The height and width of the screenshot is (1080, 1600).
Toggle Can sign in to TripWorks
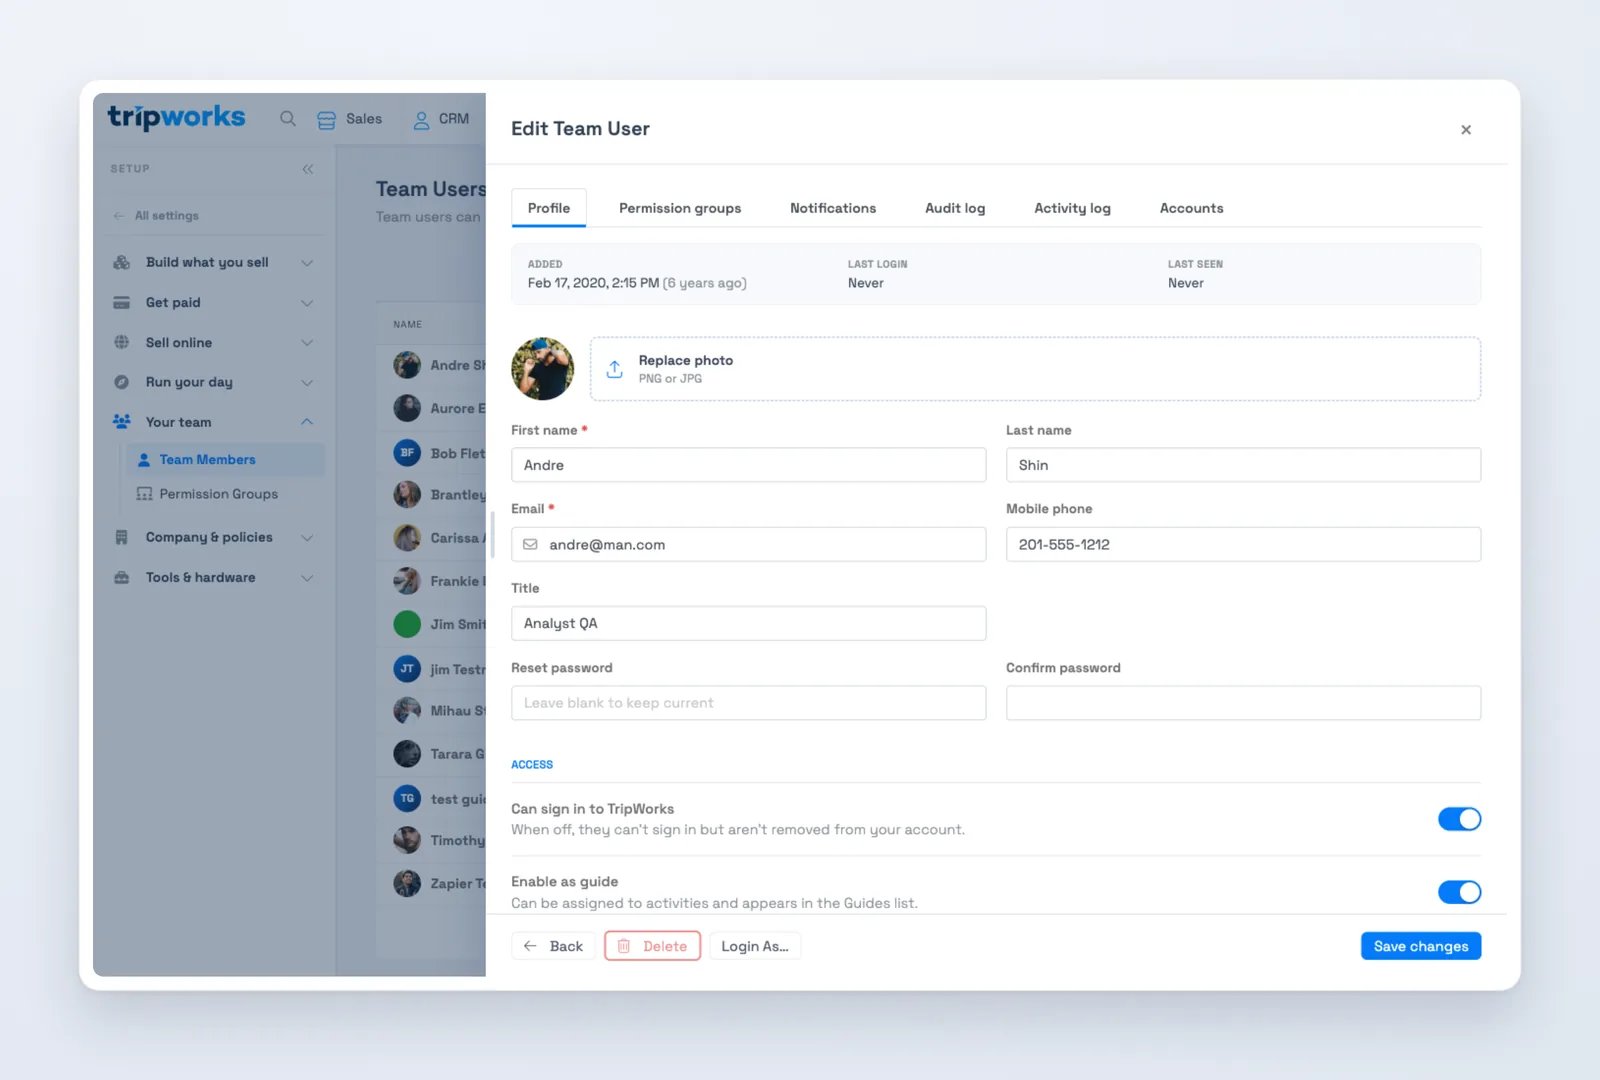click(x=1459, y=819)
